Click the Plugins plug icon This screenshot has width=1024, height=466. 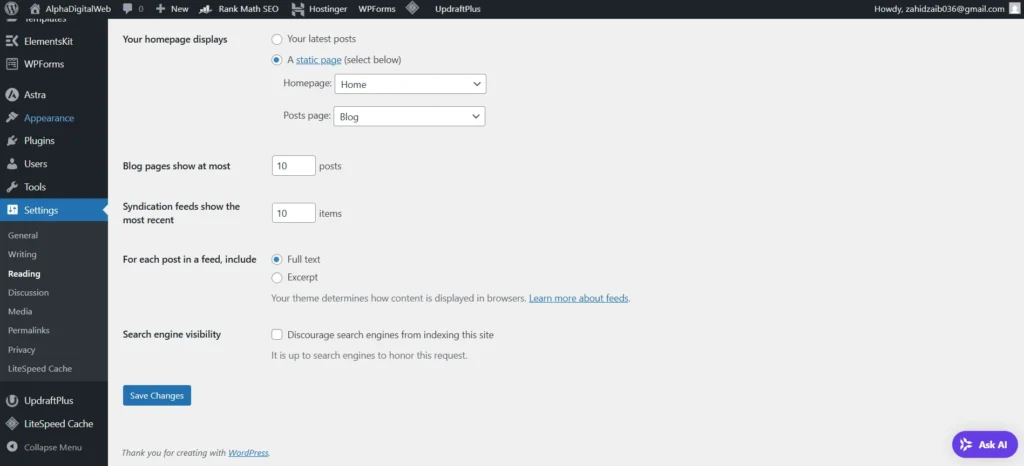click(x=12, y=141)
